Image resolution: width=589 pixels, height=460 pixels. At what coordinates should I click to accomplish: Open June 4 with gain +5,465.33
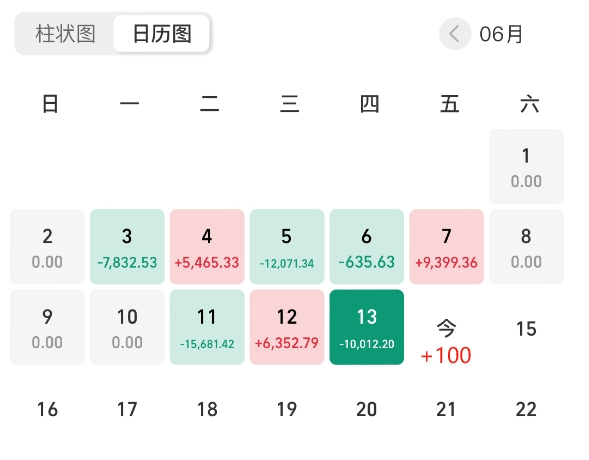click(x=207, y=247)
